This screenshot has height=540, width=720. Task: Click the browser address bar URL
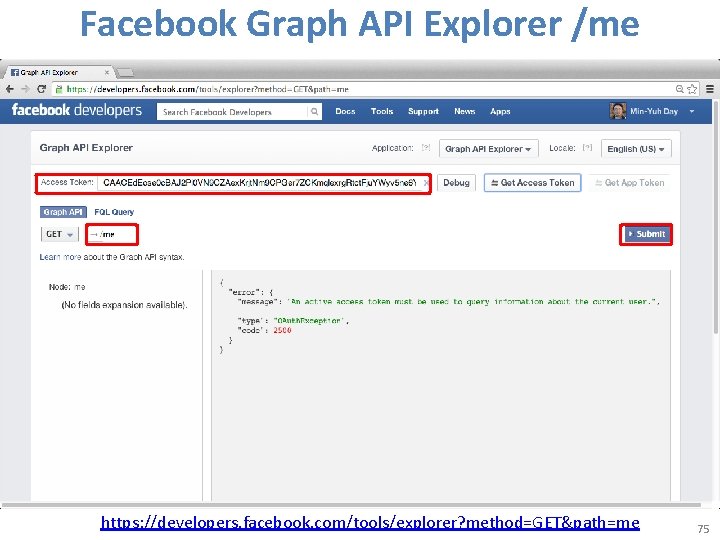tap(207, 89)
